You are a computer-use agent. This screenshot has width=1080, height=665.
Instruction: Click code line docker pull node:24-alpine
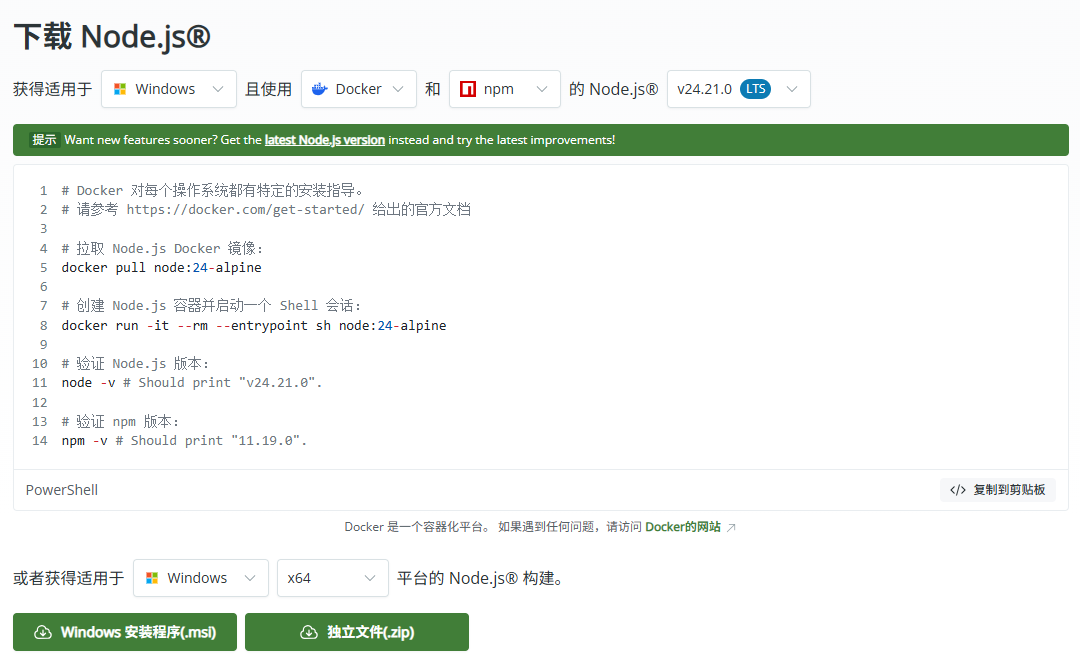[161, 267]
